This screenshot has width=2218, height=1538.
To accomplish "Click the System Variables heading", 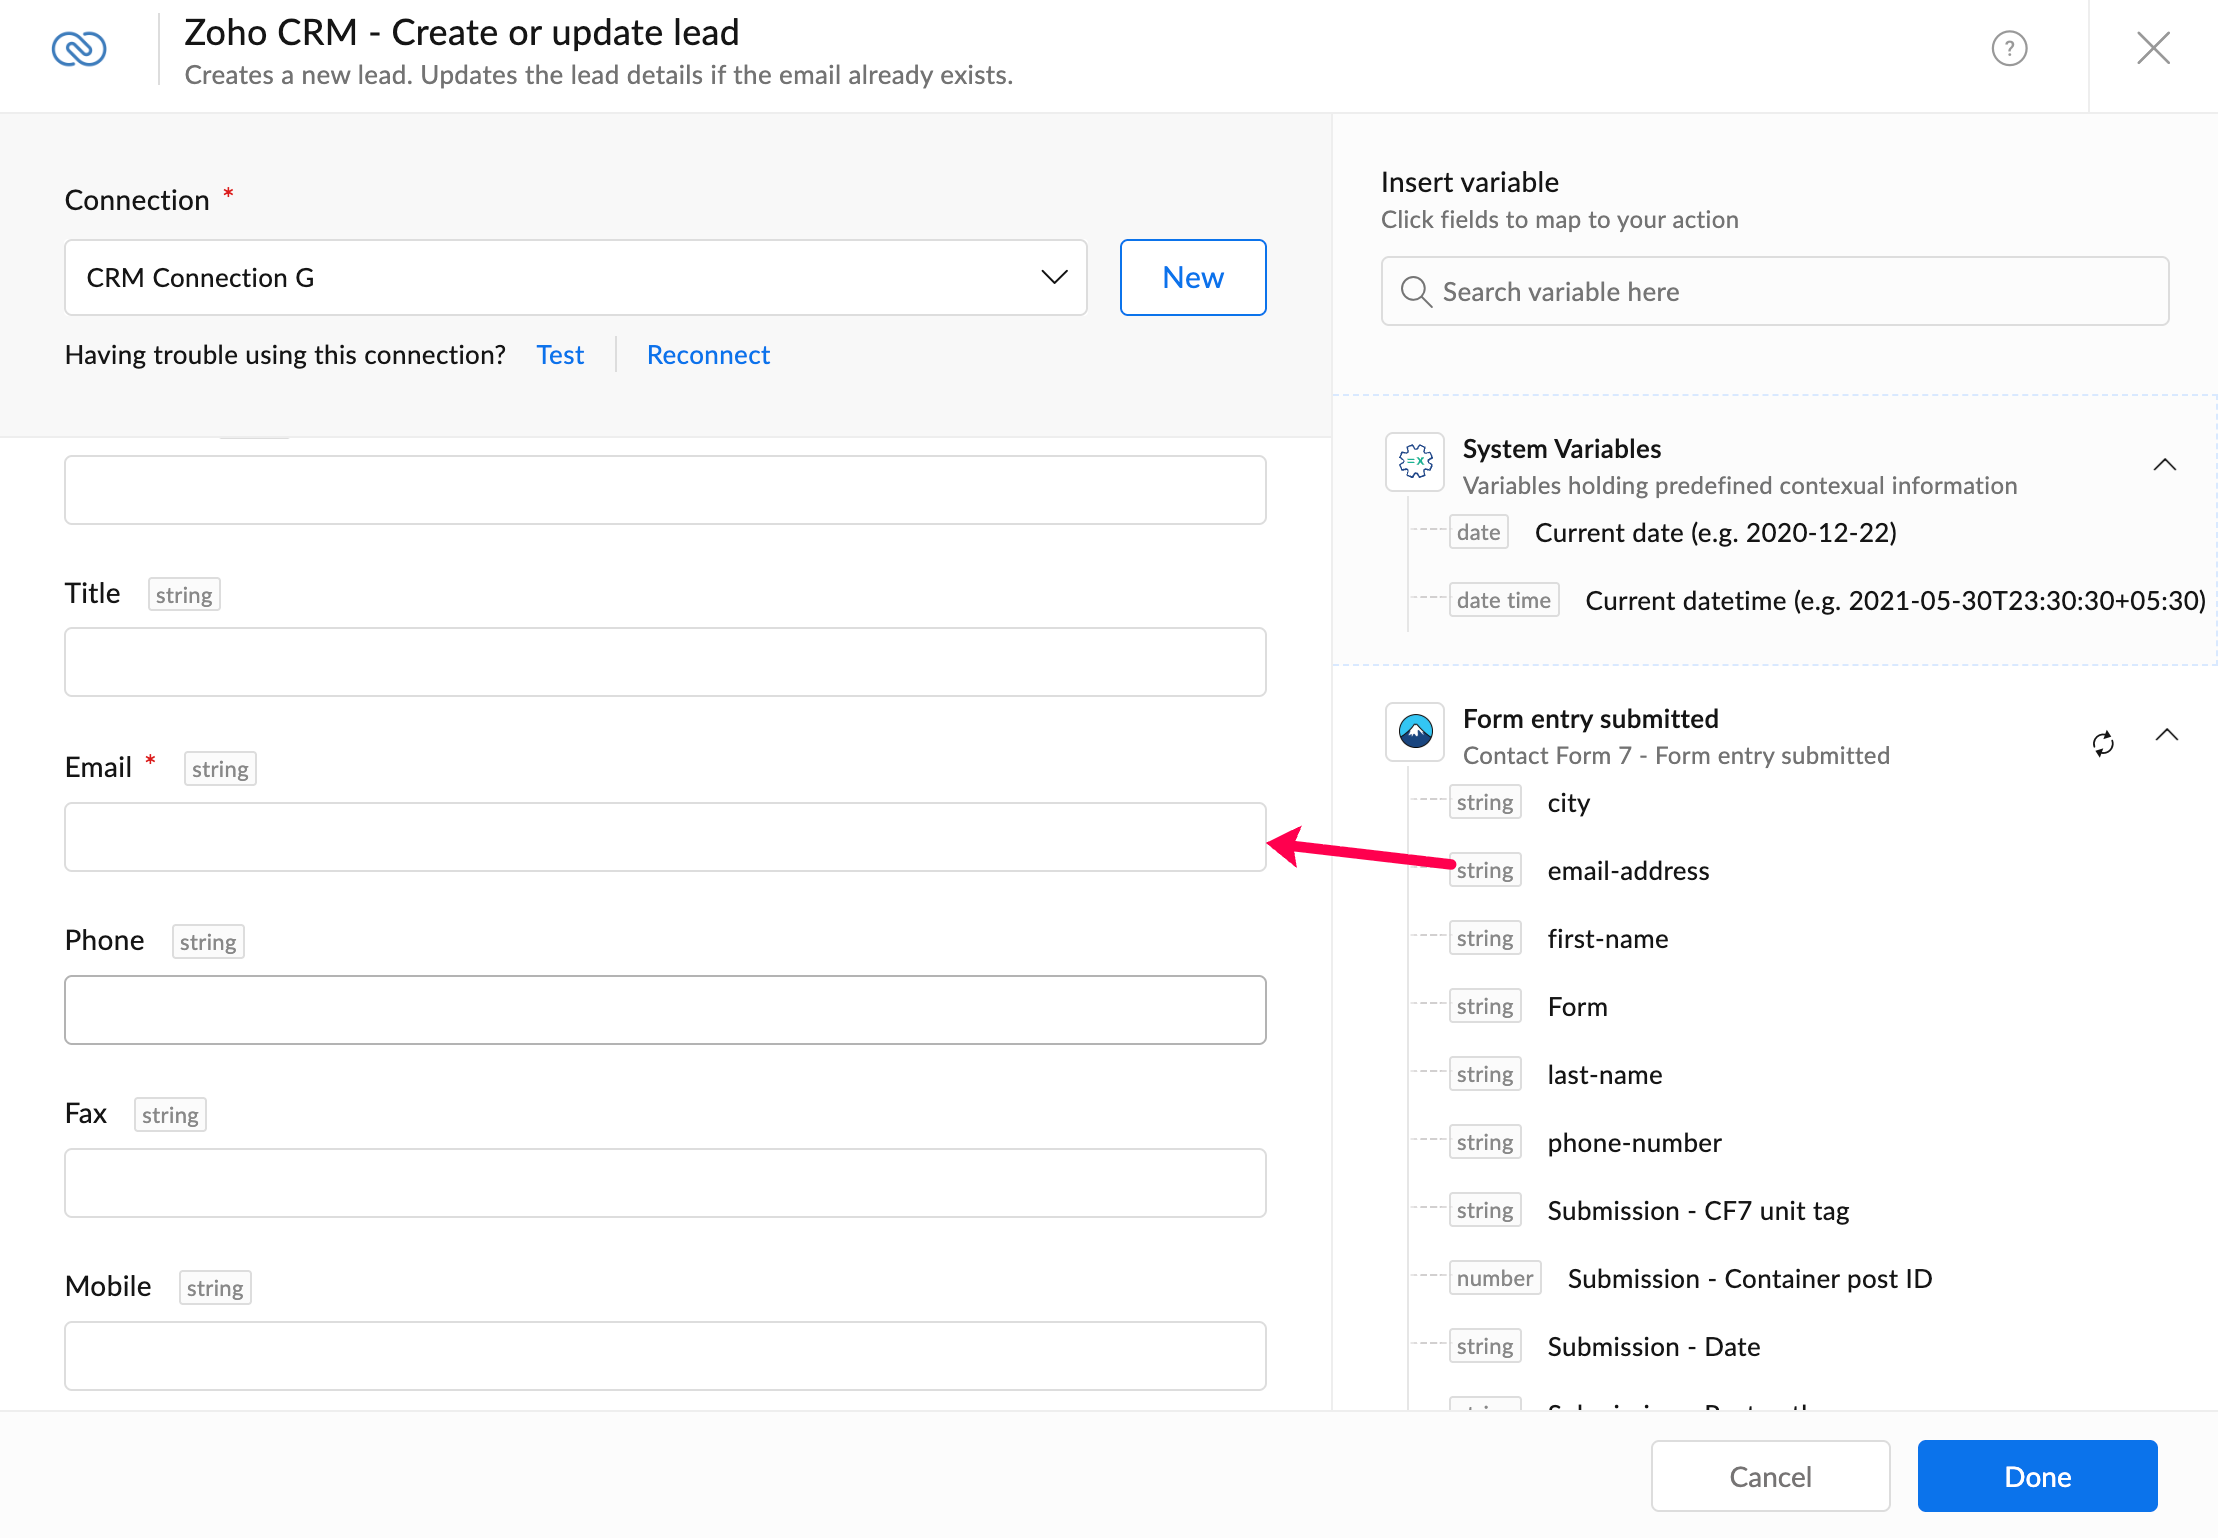I will pos(1562,448).
